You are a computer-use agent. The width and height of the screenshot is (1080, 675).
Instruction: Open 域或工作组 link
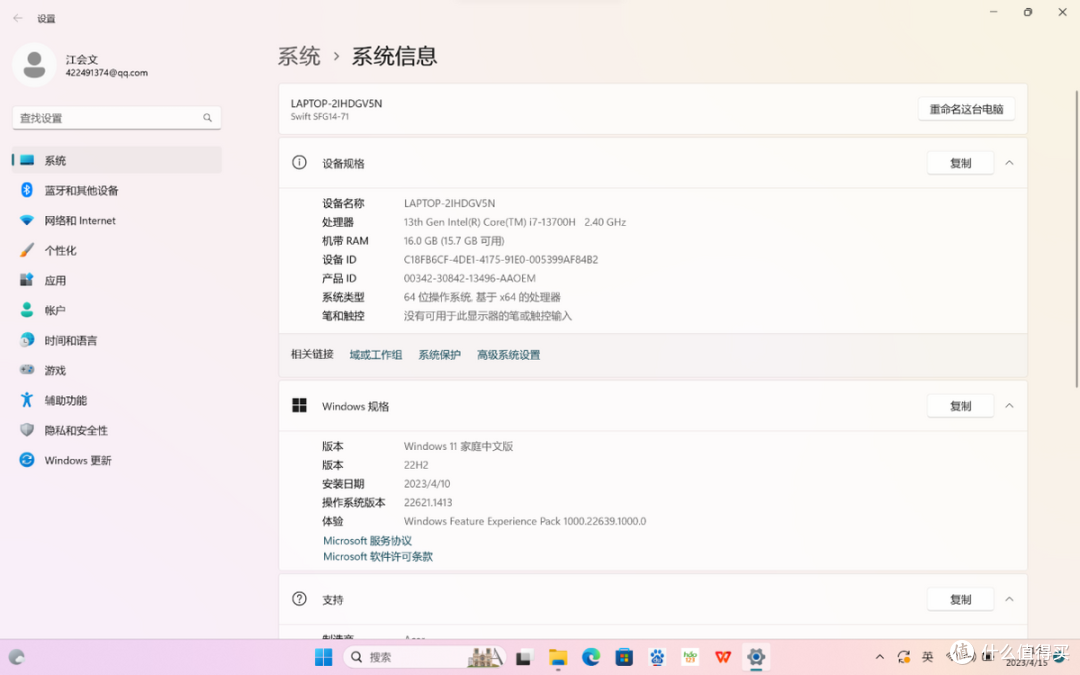pos(375,355)
